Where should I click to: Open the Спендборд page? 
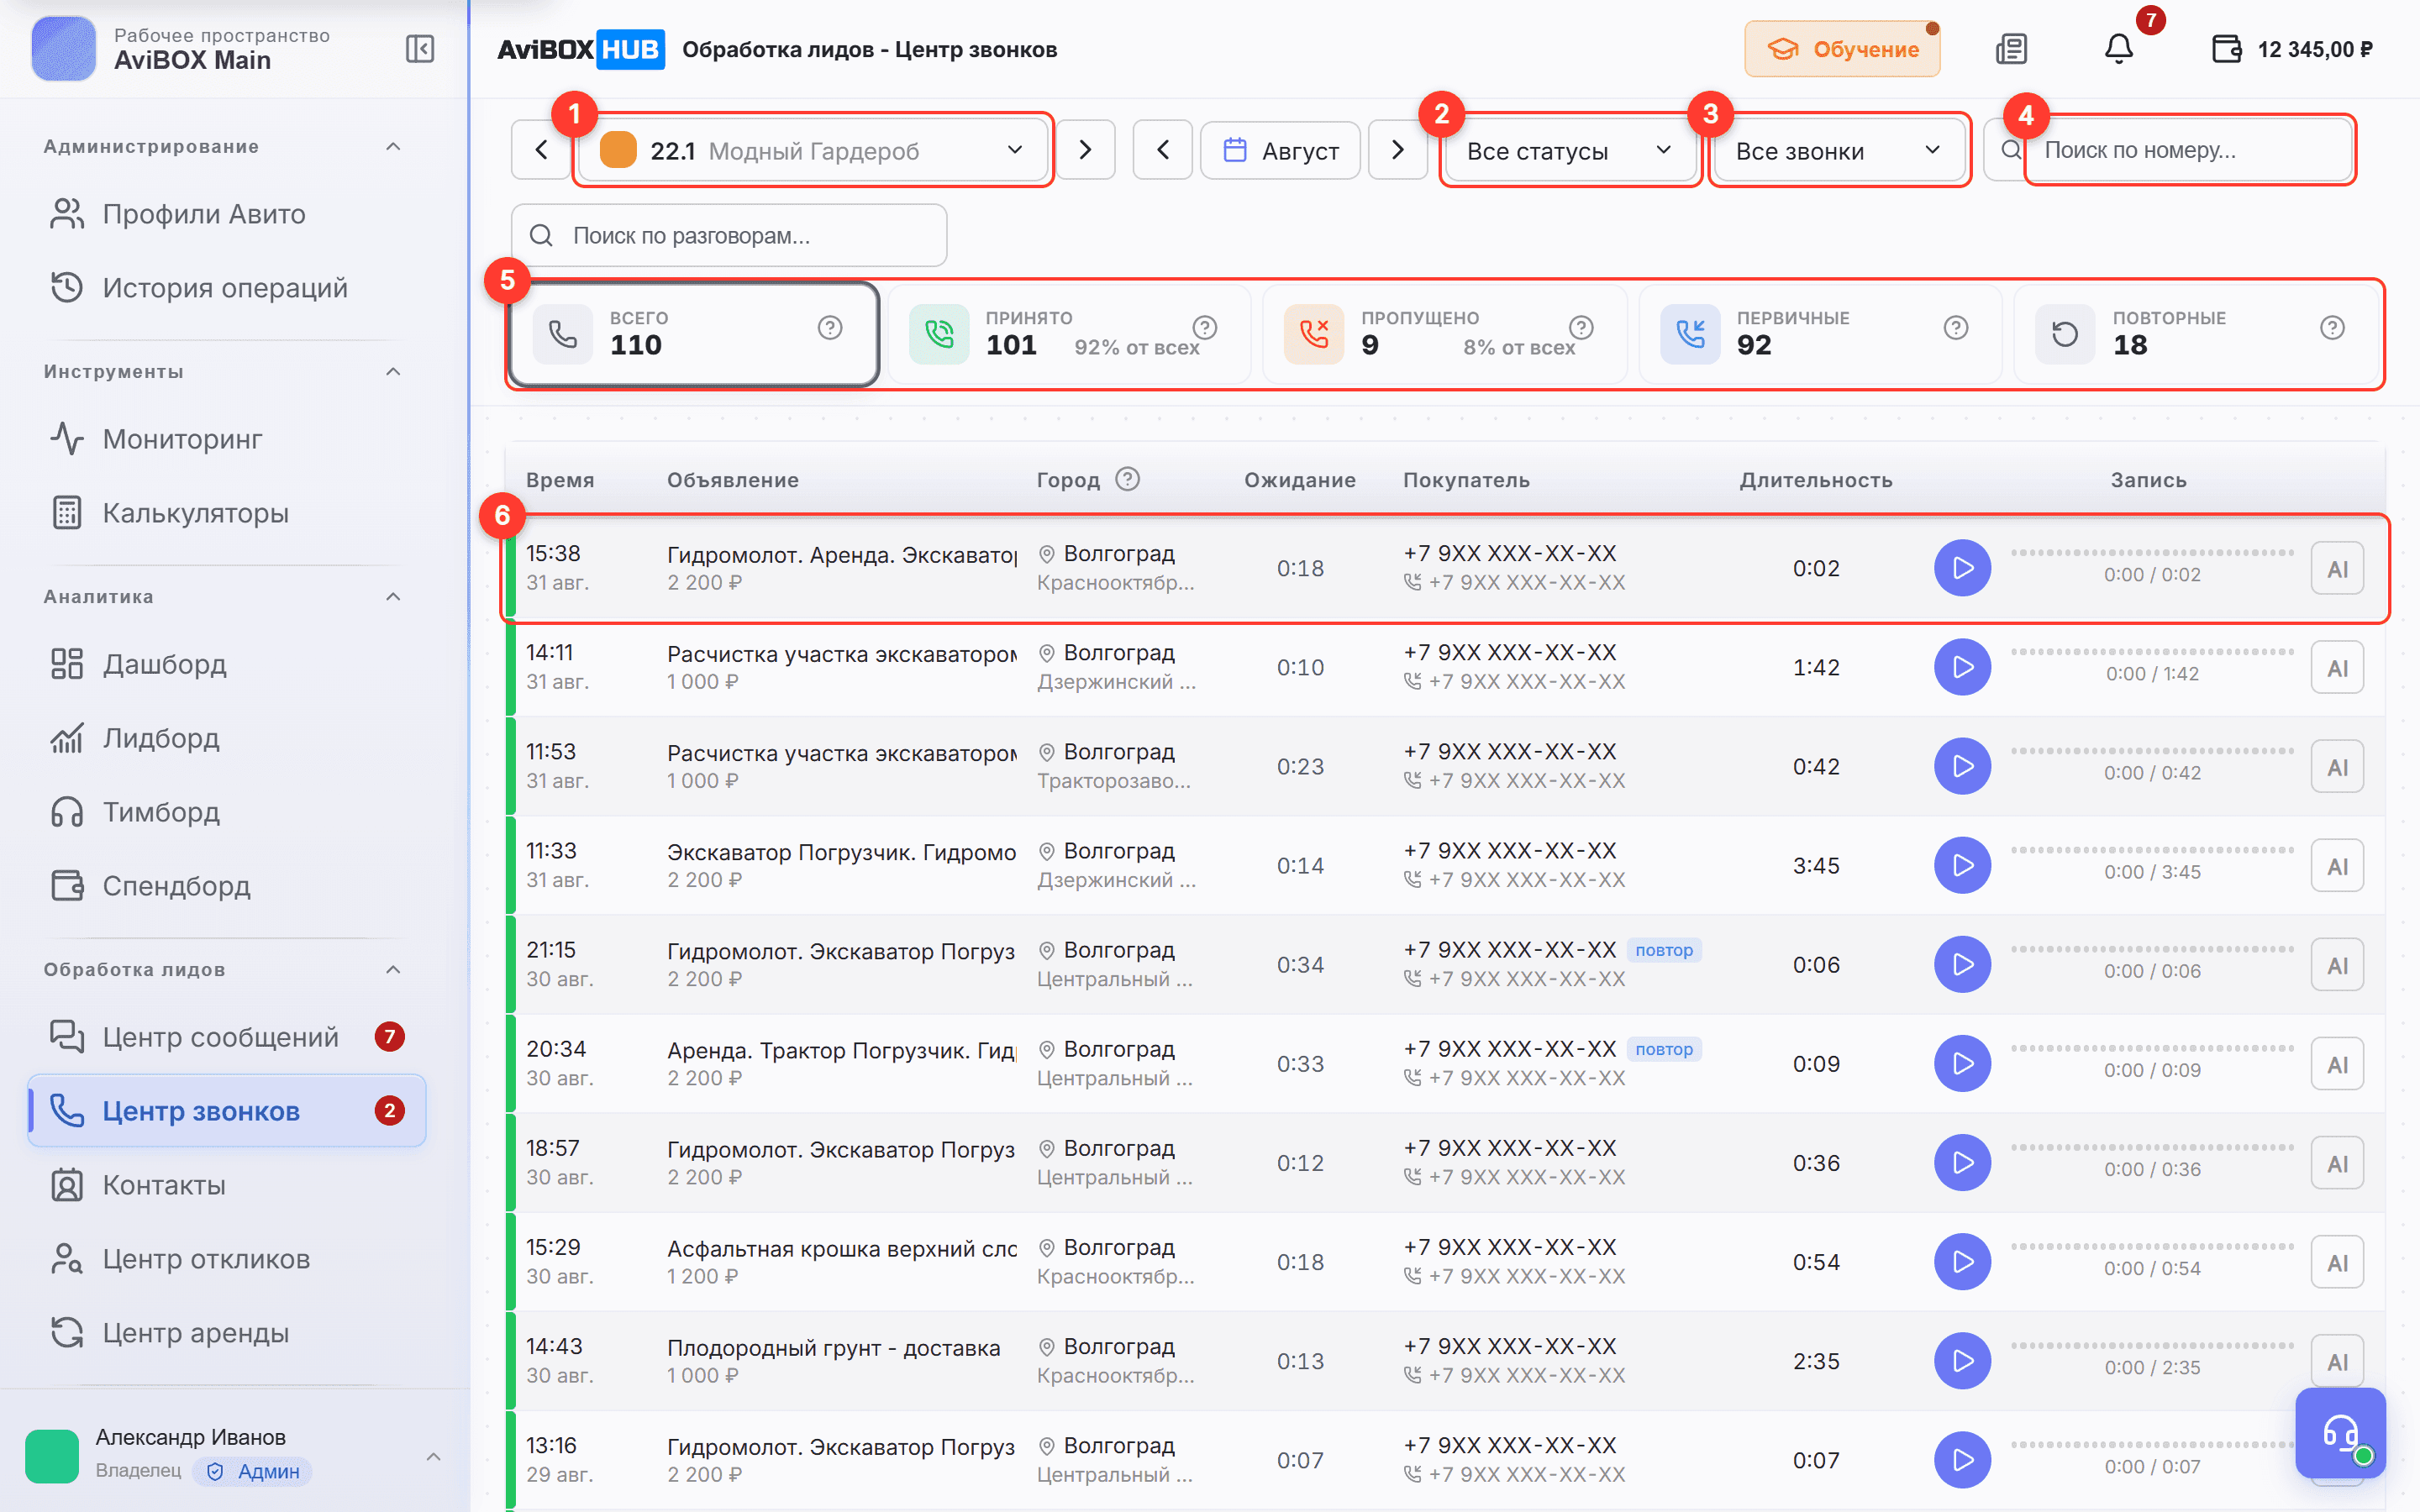(227, 886)
